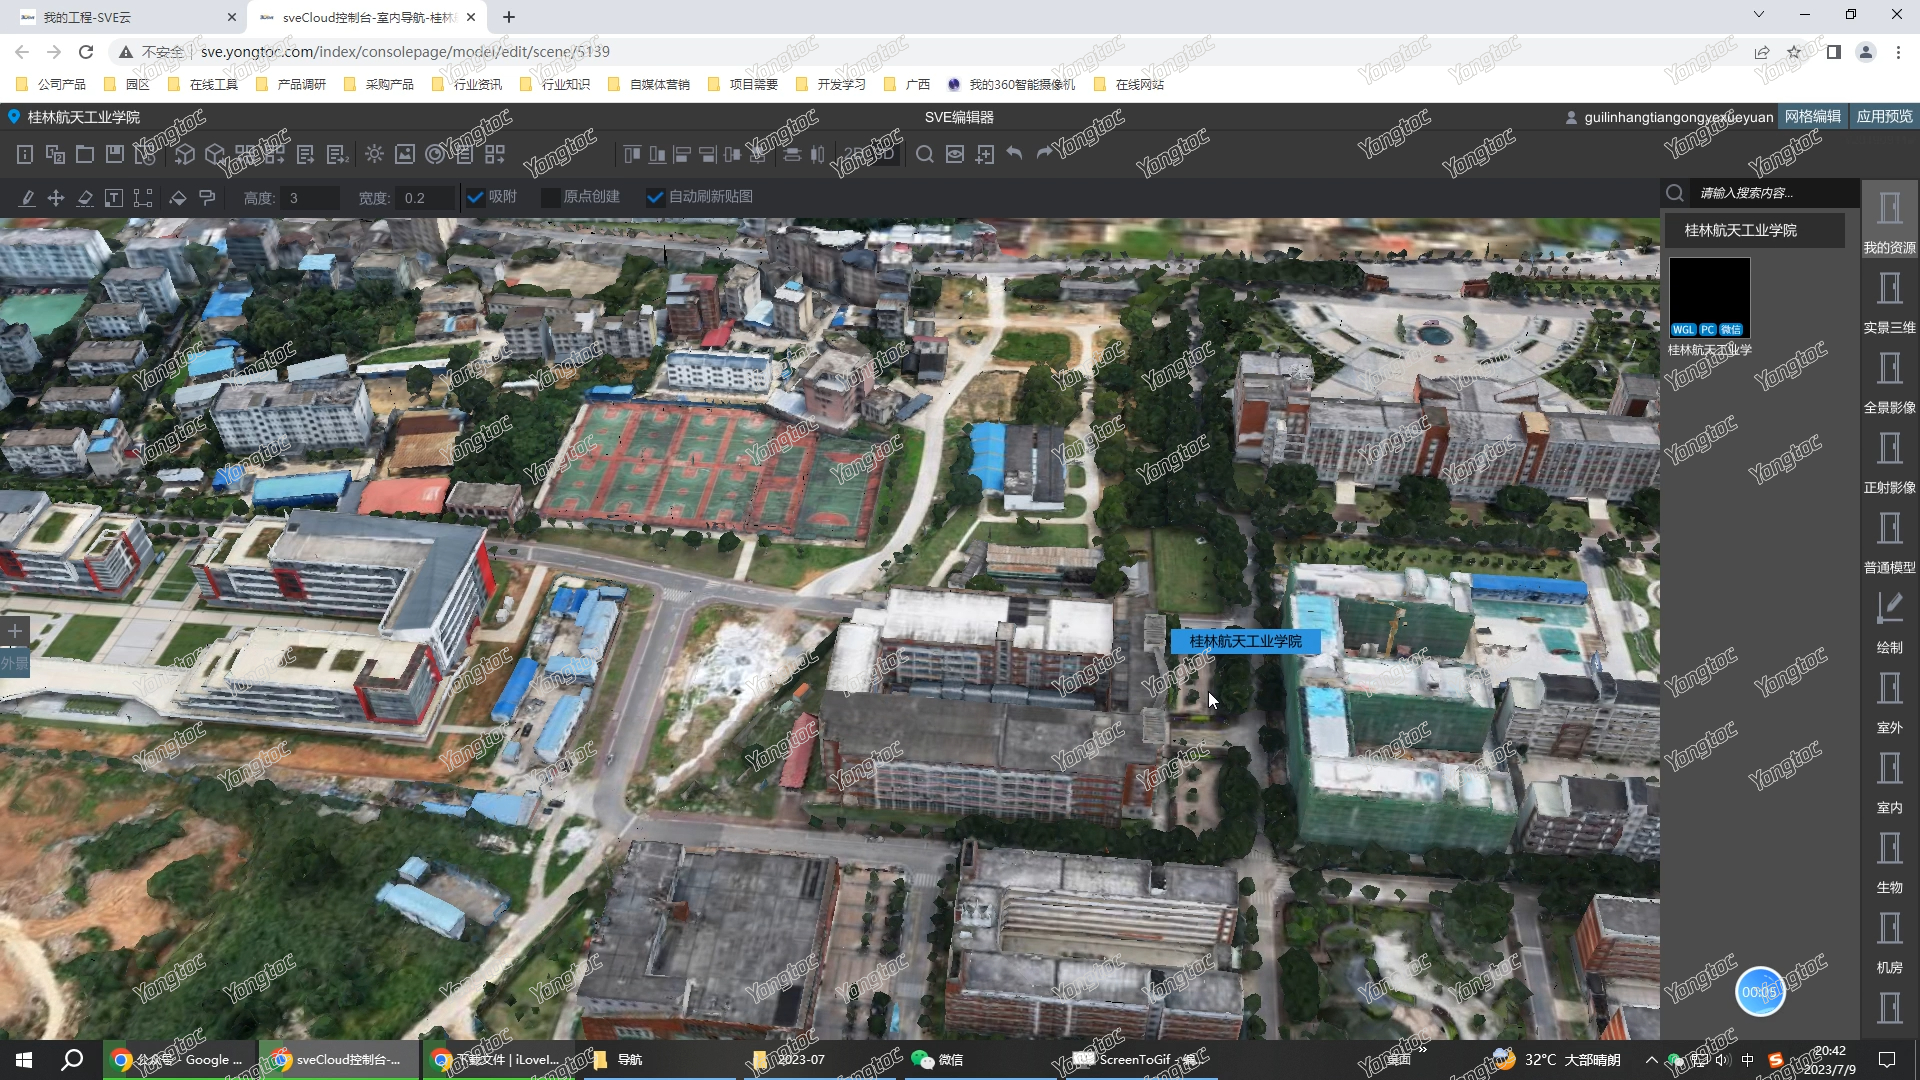1920x1080 pixels.
Task: Select the text T tool
Action: click(x=114, y=198)
